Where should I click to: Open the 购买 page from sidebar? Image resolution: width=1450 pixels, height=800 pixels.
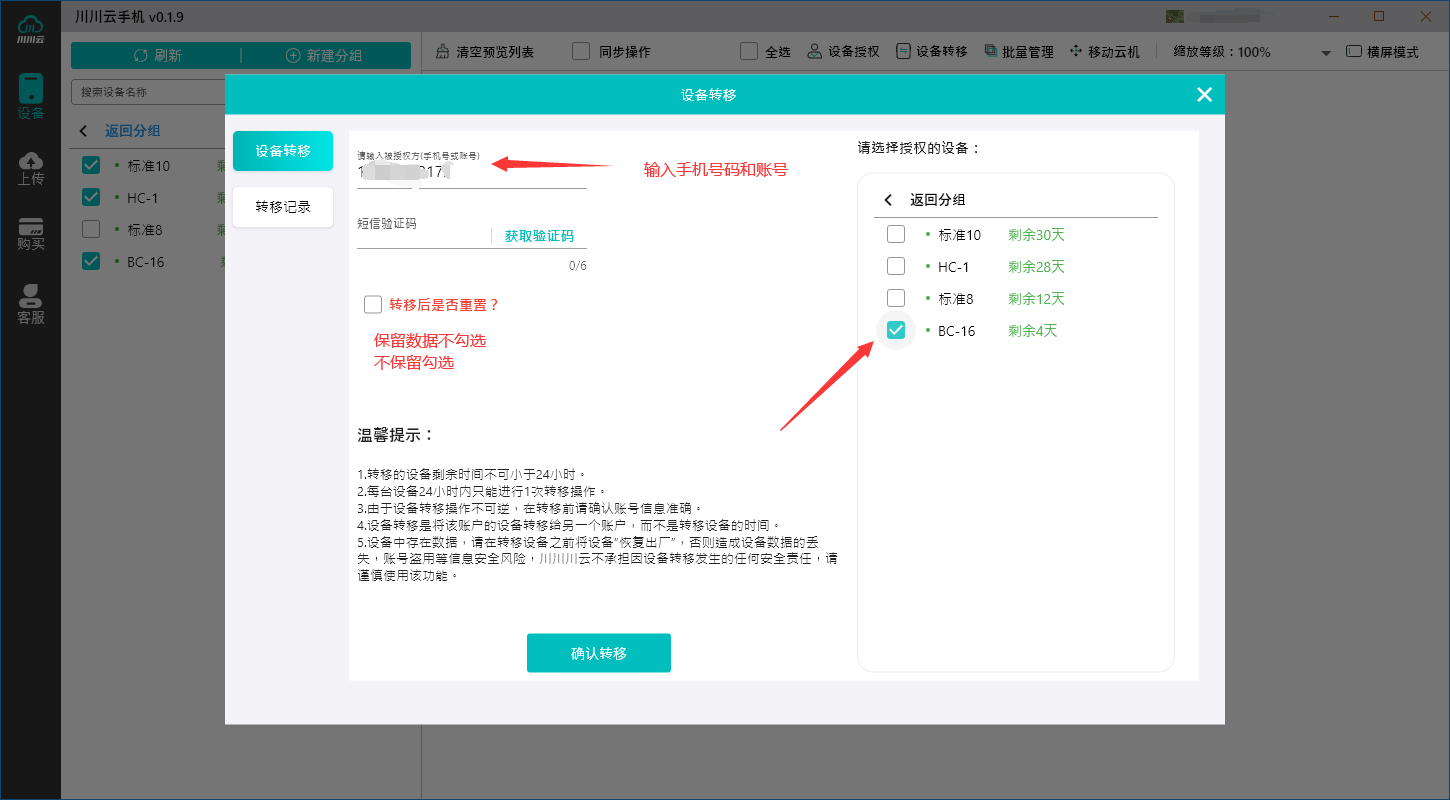[30, 232]
